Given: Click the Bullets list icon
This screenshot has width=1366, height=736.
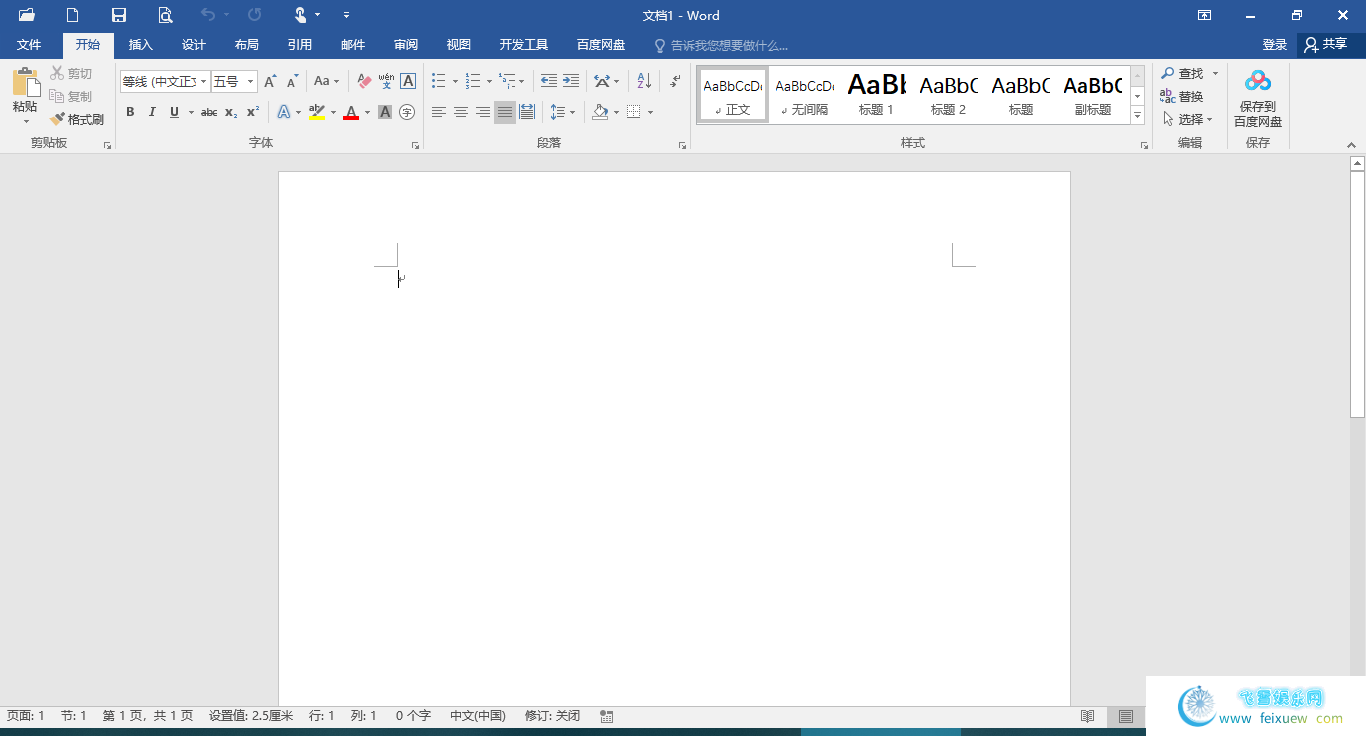Looking at the screenshot, I should click(x=439, y=81).
